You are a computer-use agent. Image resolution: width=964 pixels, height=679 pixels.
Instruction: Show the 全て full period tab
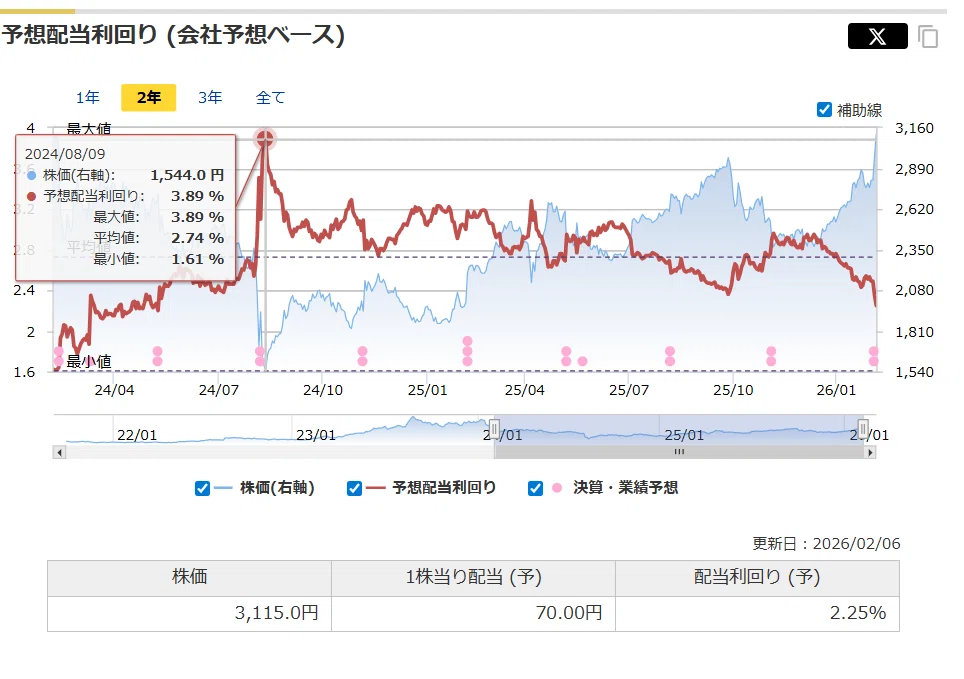[x=270, y=97]
